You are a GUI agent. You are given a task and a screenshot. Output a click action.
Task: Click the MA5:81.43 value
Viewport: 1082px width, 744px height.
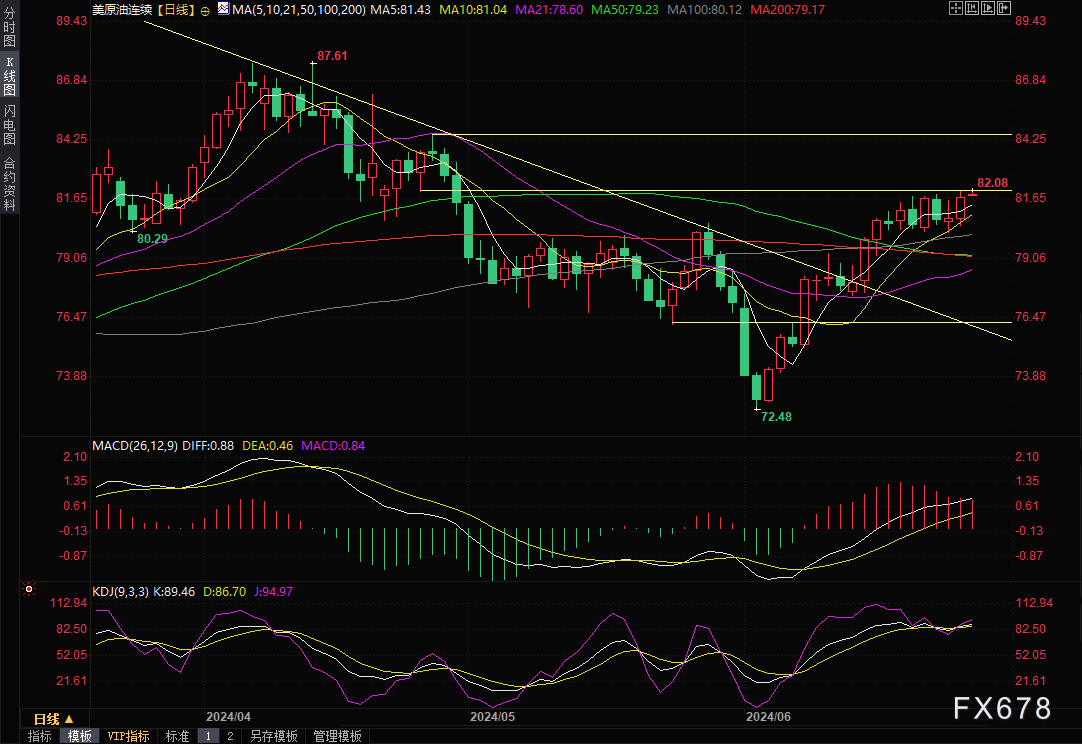pos(400,10)
